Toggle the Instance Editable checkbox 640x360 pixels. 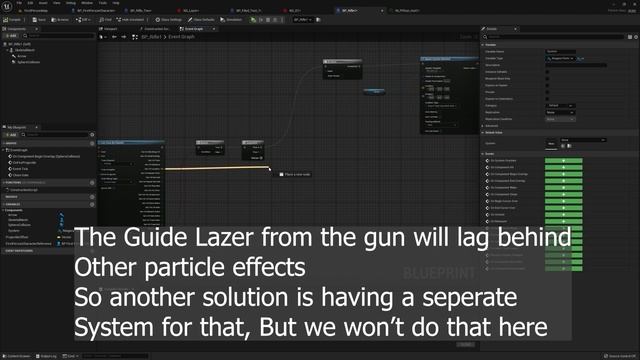tap(547, 72)
